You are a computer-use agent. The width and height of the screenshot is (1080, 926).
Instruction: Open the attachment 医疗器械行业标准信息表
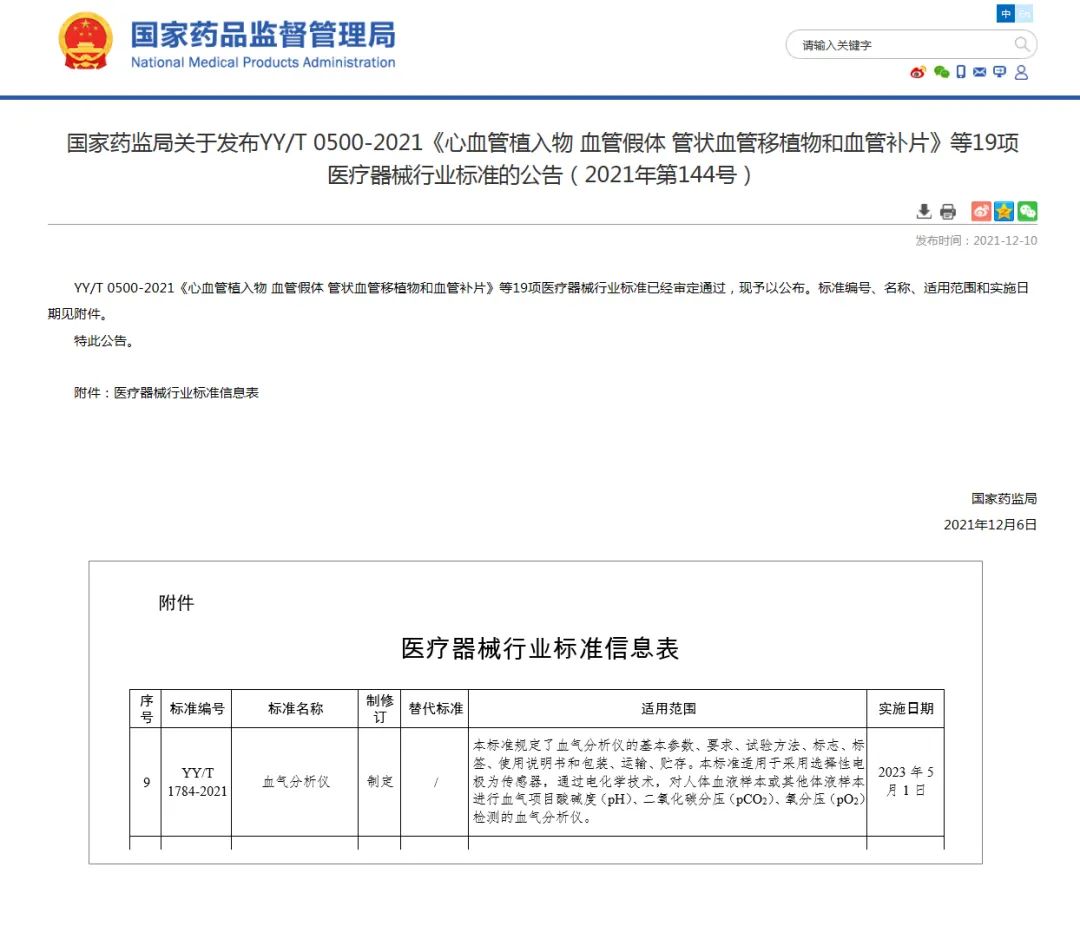(x=186, y=393)
